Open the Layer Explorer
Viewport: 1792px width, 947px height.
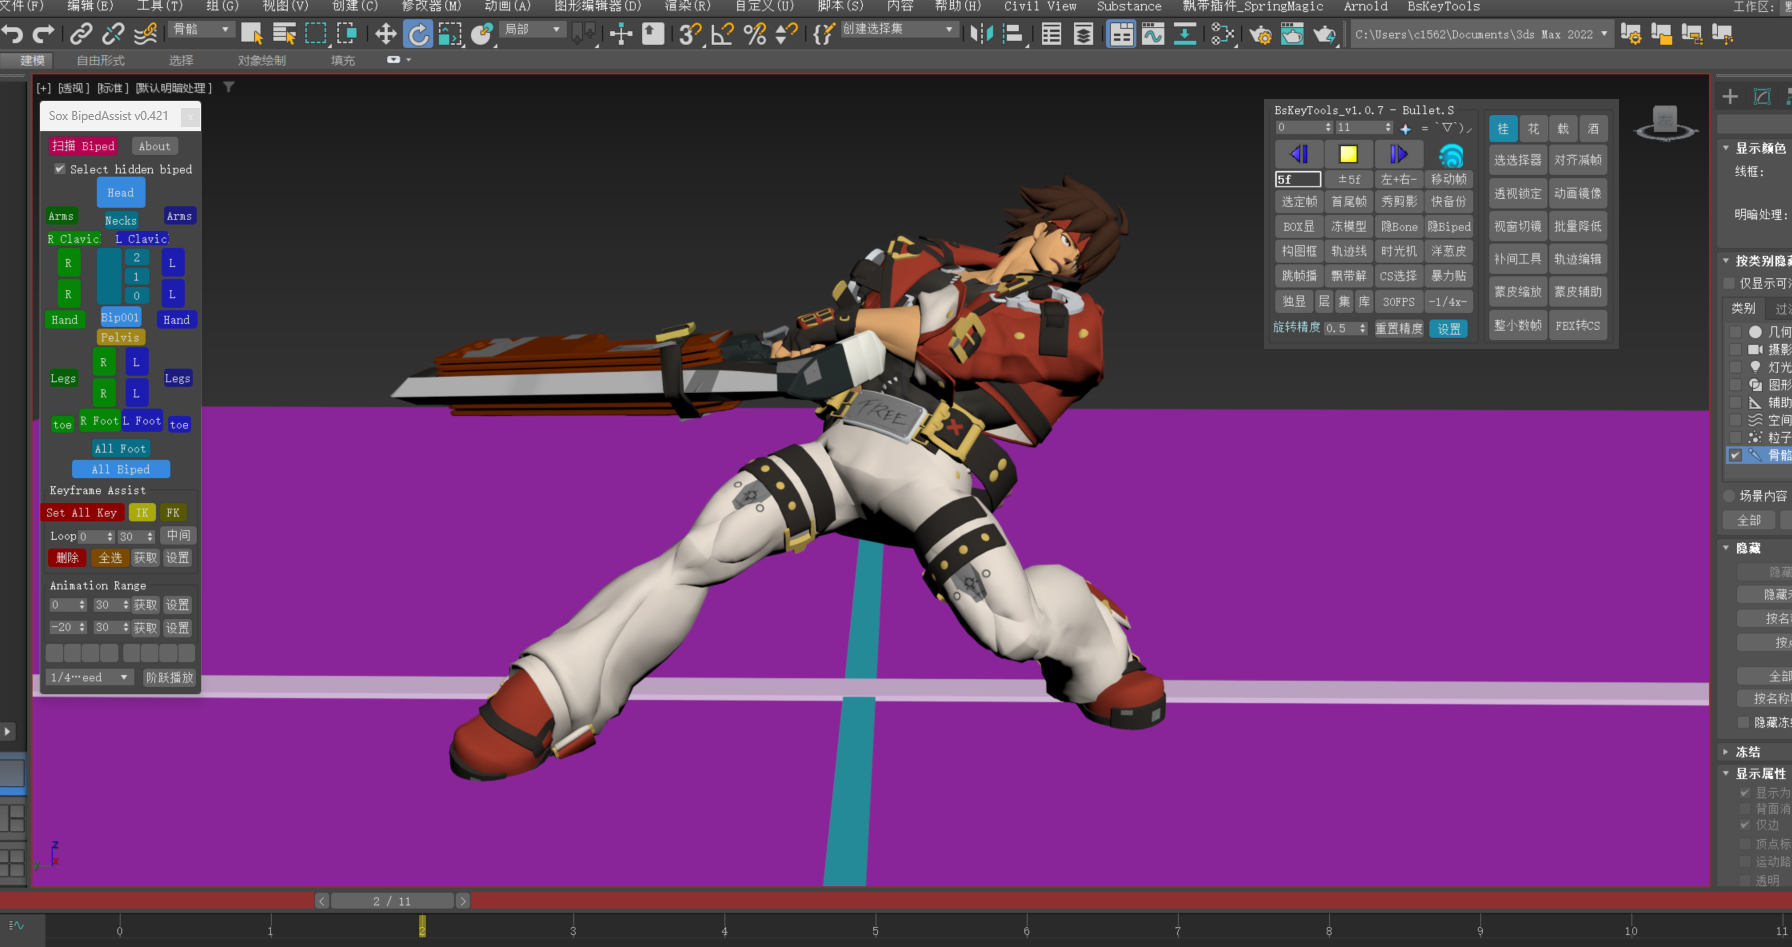coord(1083,34)
